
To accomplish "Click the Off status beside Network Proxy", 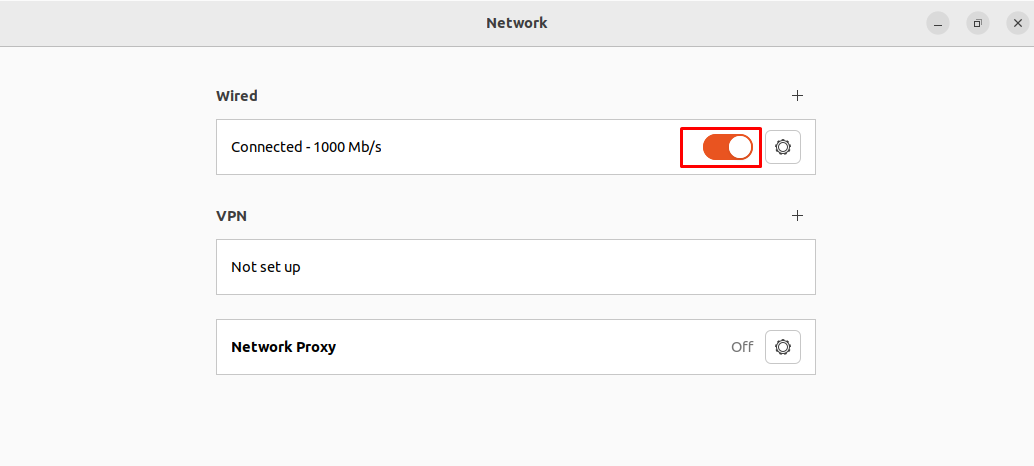I will [742, 347].
